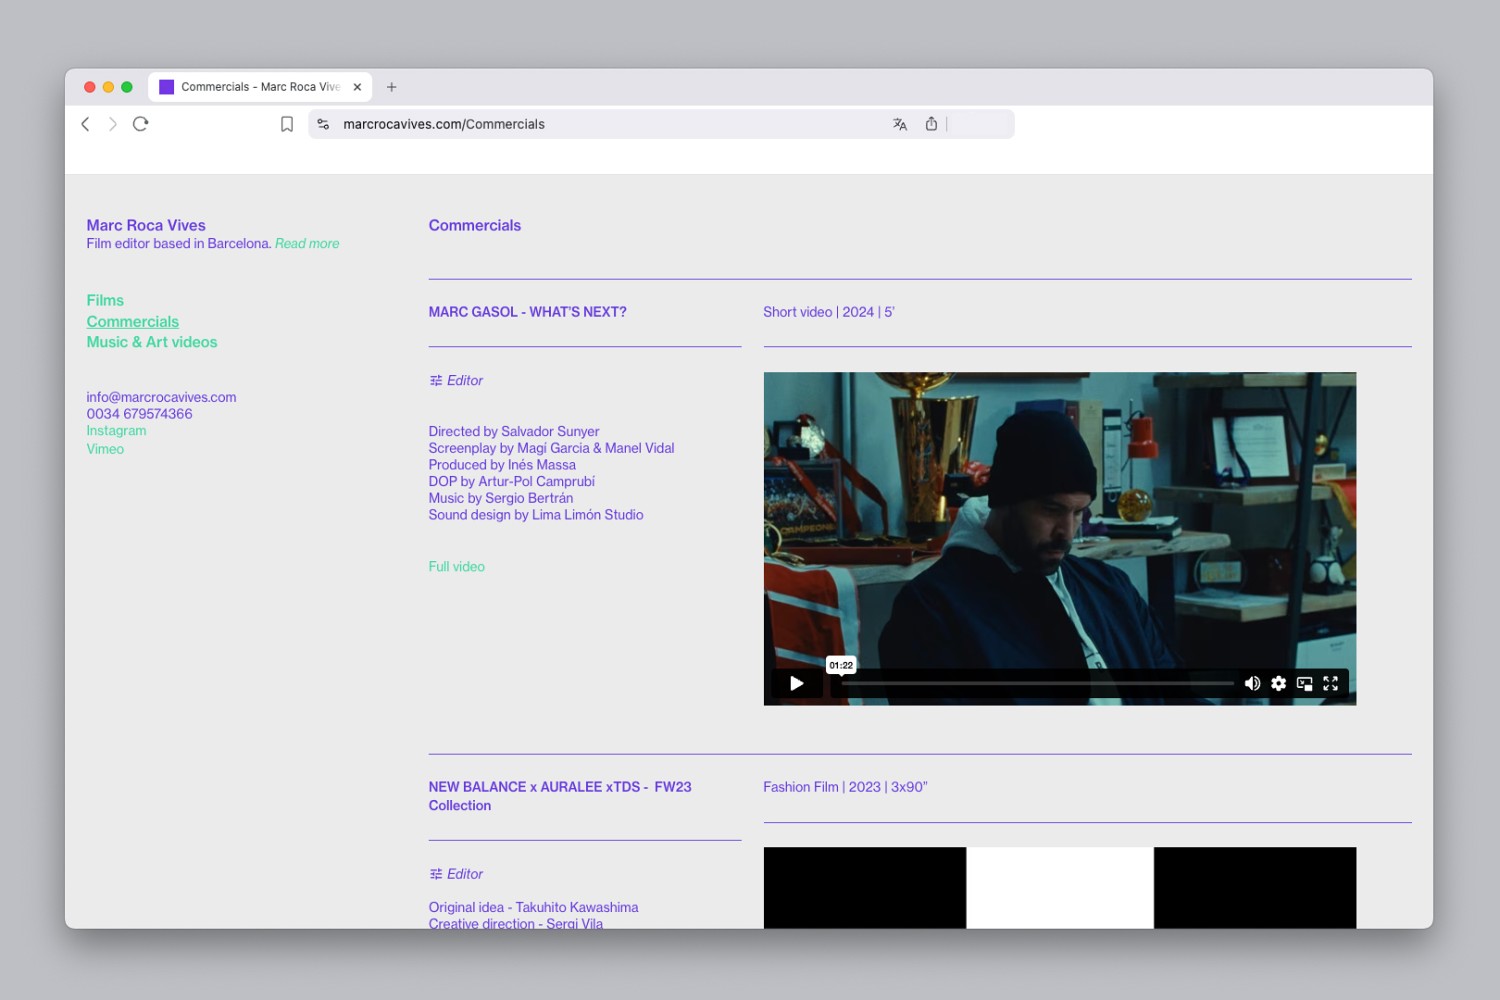
Task: Open video settings gear
Action: [x=1278, y=683]
